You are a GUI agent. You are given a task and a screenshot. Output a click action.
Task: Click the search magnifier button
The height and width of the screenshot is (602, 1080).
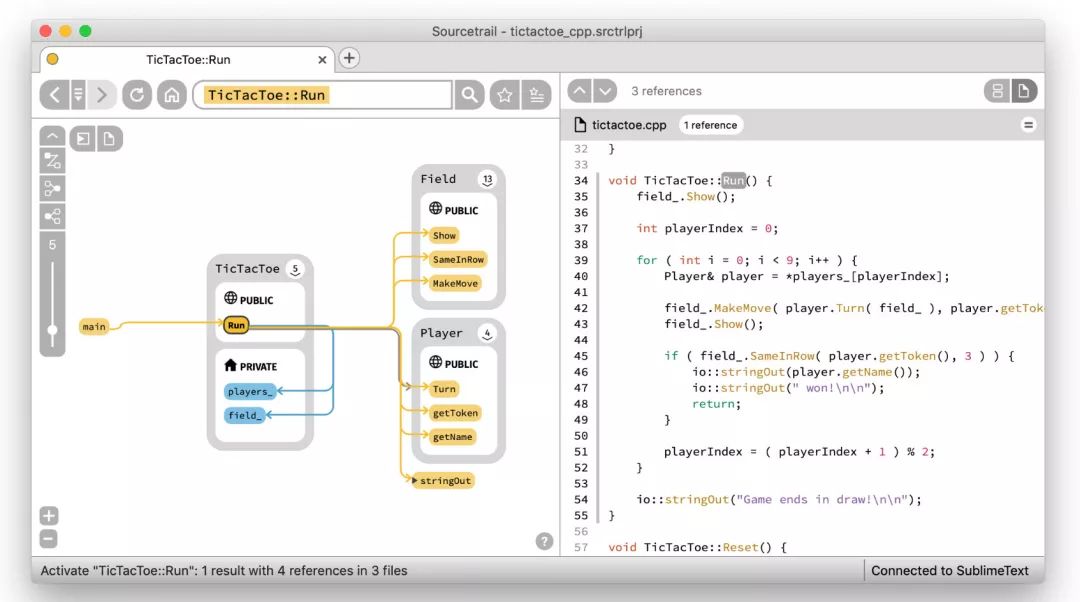coord(470,94)
